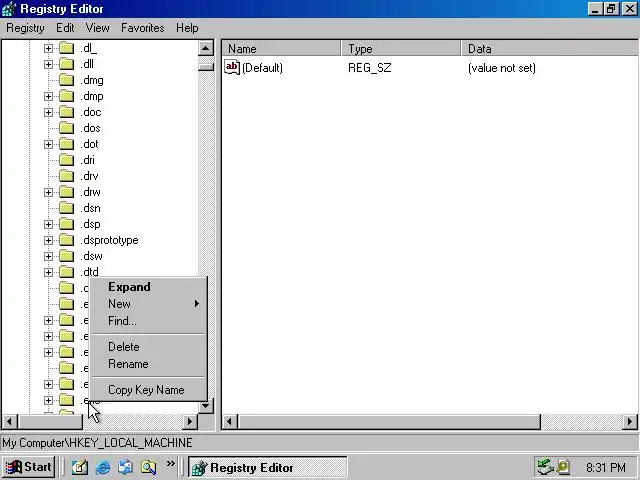Expand the .dll key
This screenshot has height=480, width=640.
(x=48, y=64)
